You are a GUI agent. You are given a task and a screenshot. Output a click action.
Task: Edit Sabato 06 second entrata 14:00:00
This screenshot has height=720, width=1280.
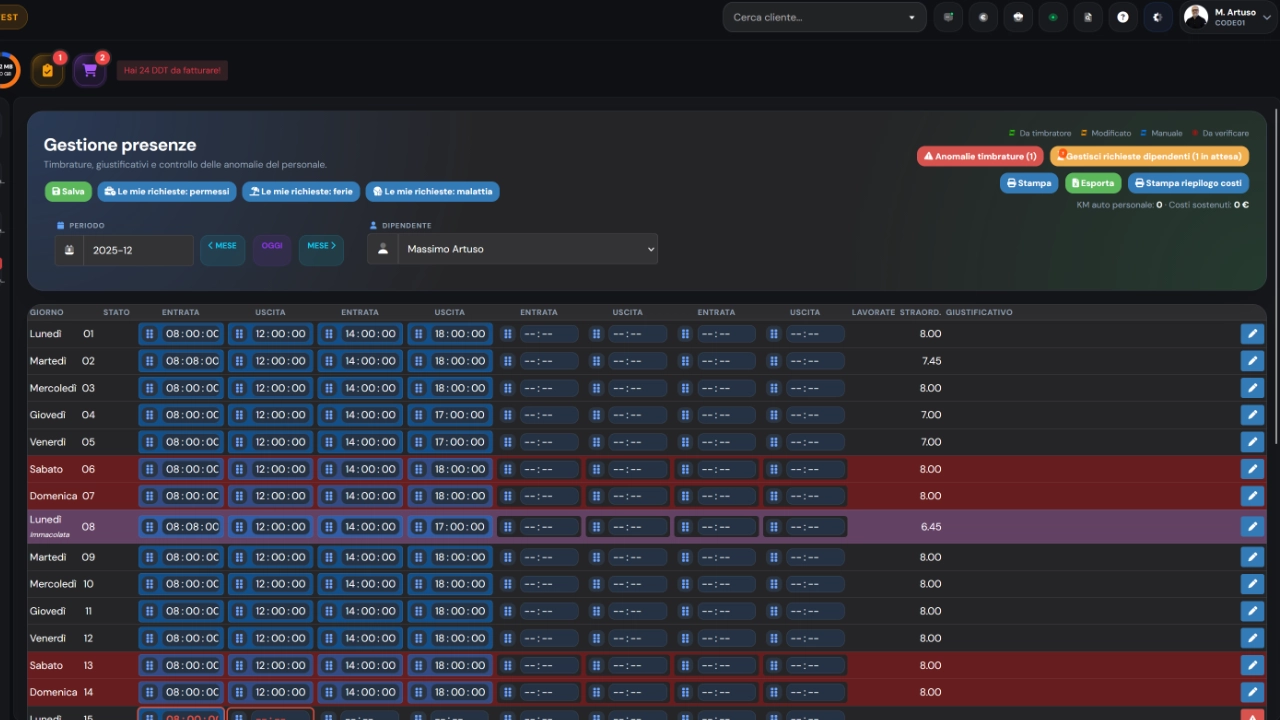coord(370,469)
